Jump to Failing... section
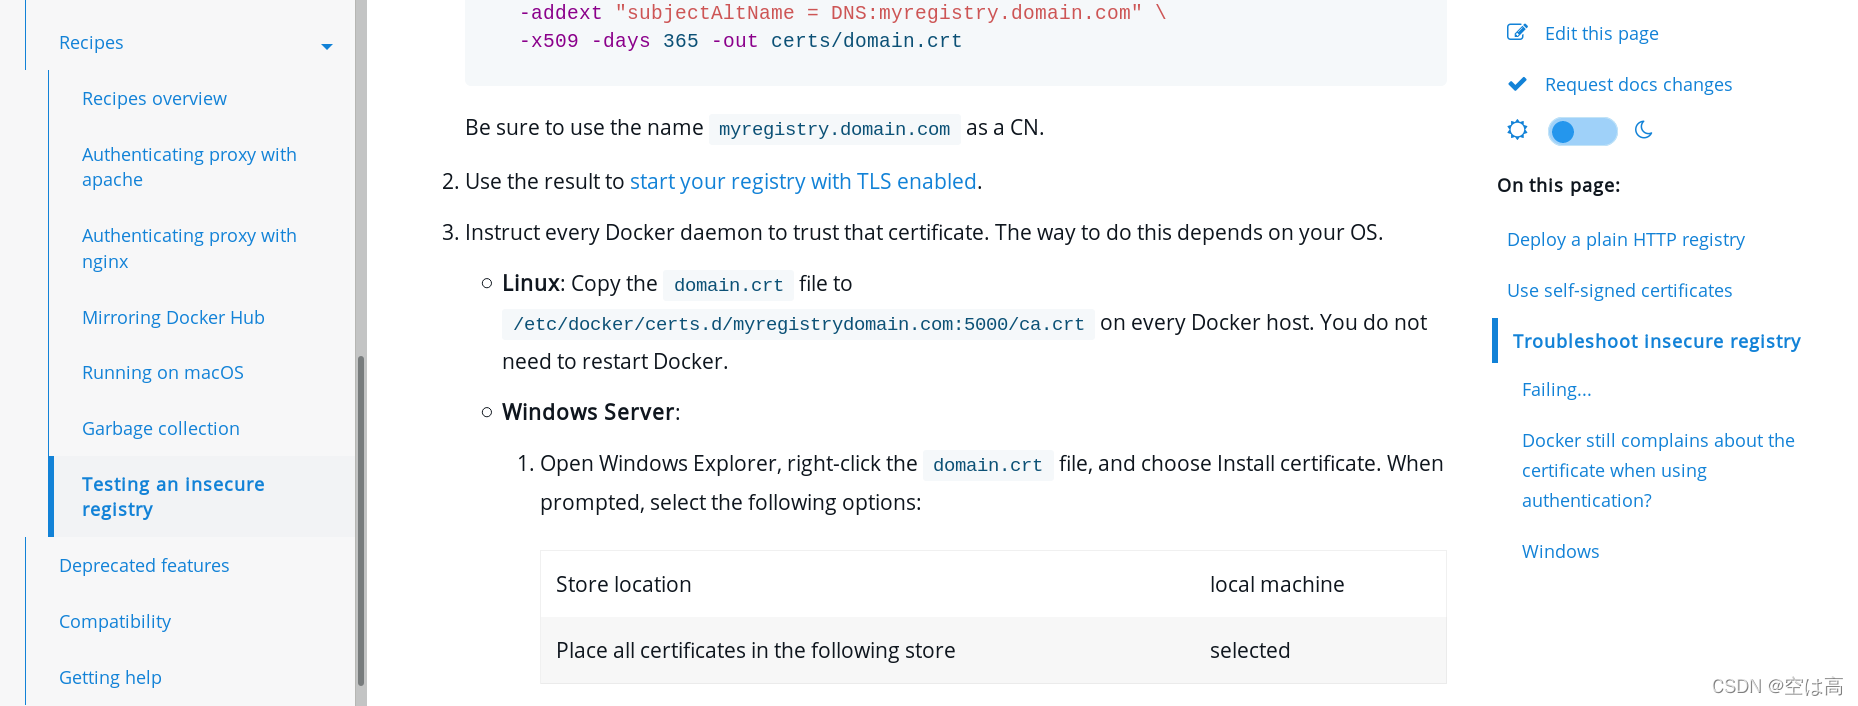Screen dimensions: 1858x706 (x=1556, y=390)
